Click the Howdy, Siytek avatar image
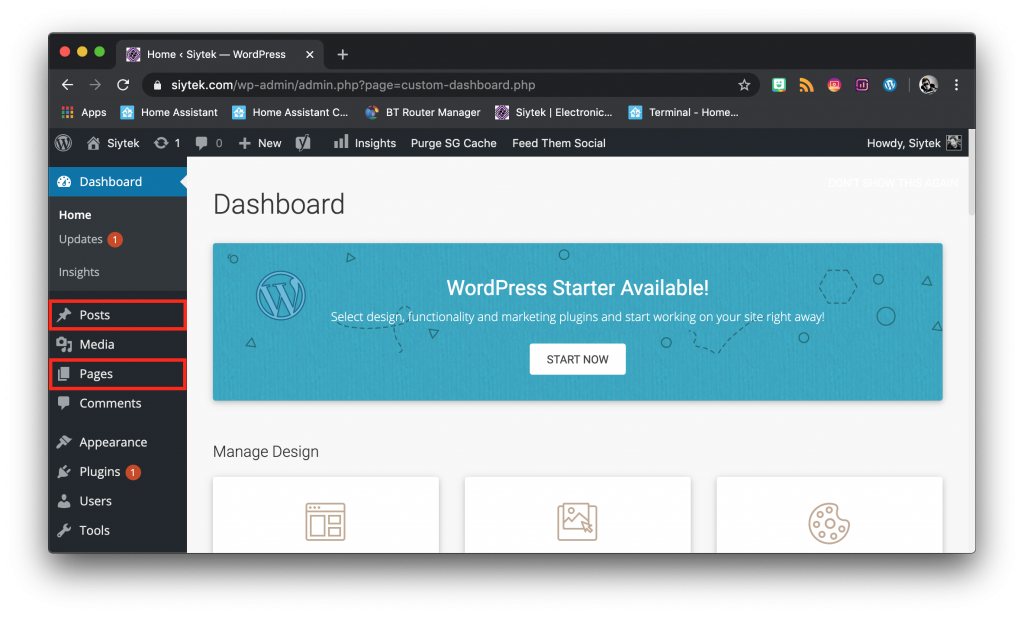The image size is (1024, 617). [x=954, y=143]
